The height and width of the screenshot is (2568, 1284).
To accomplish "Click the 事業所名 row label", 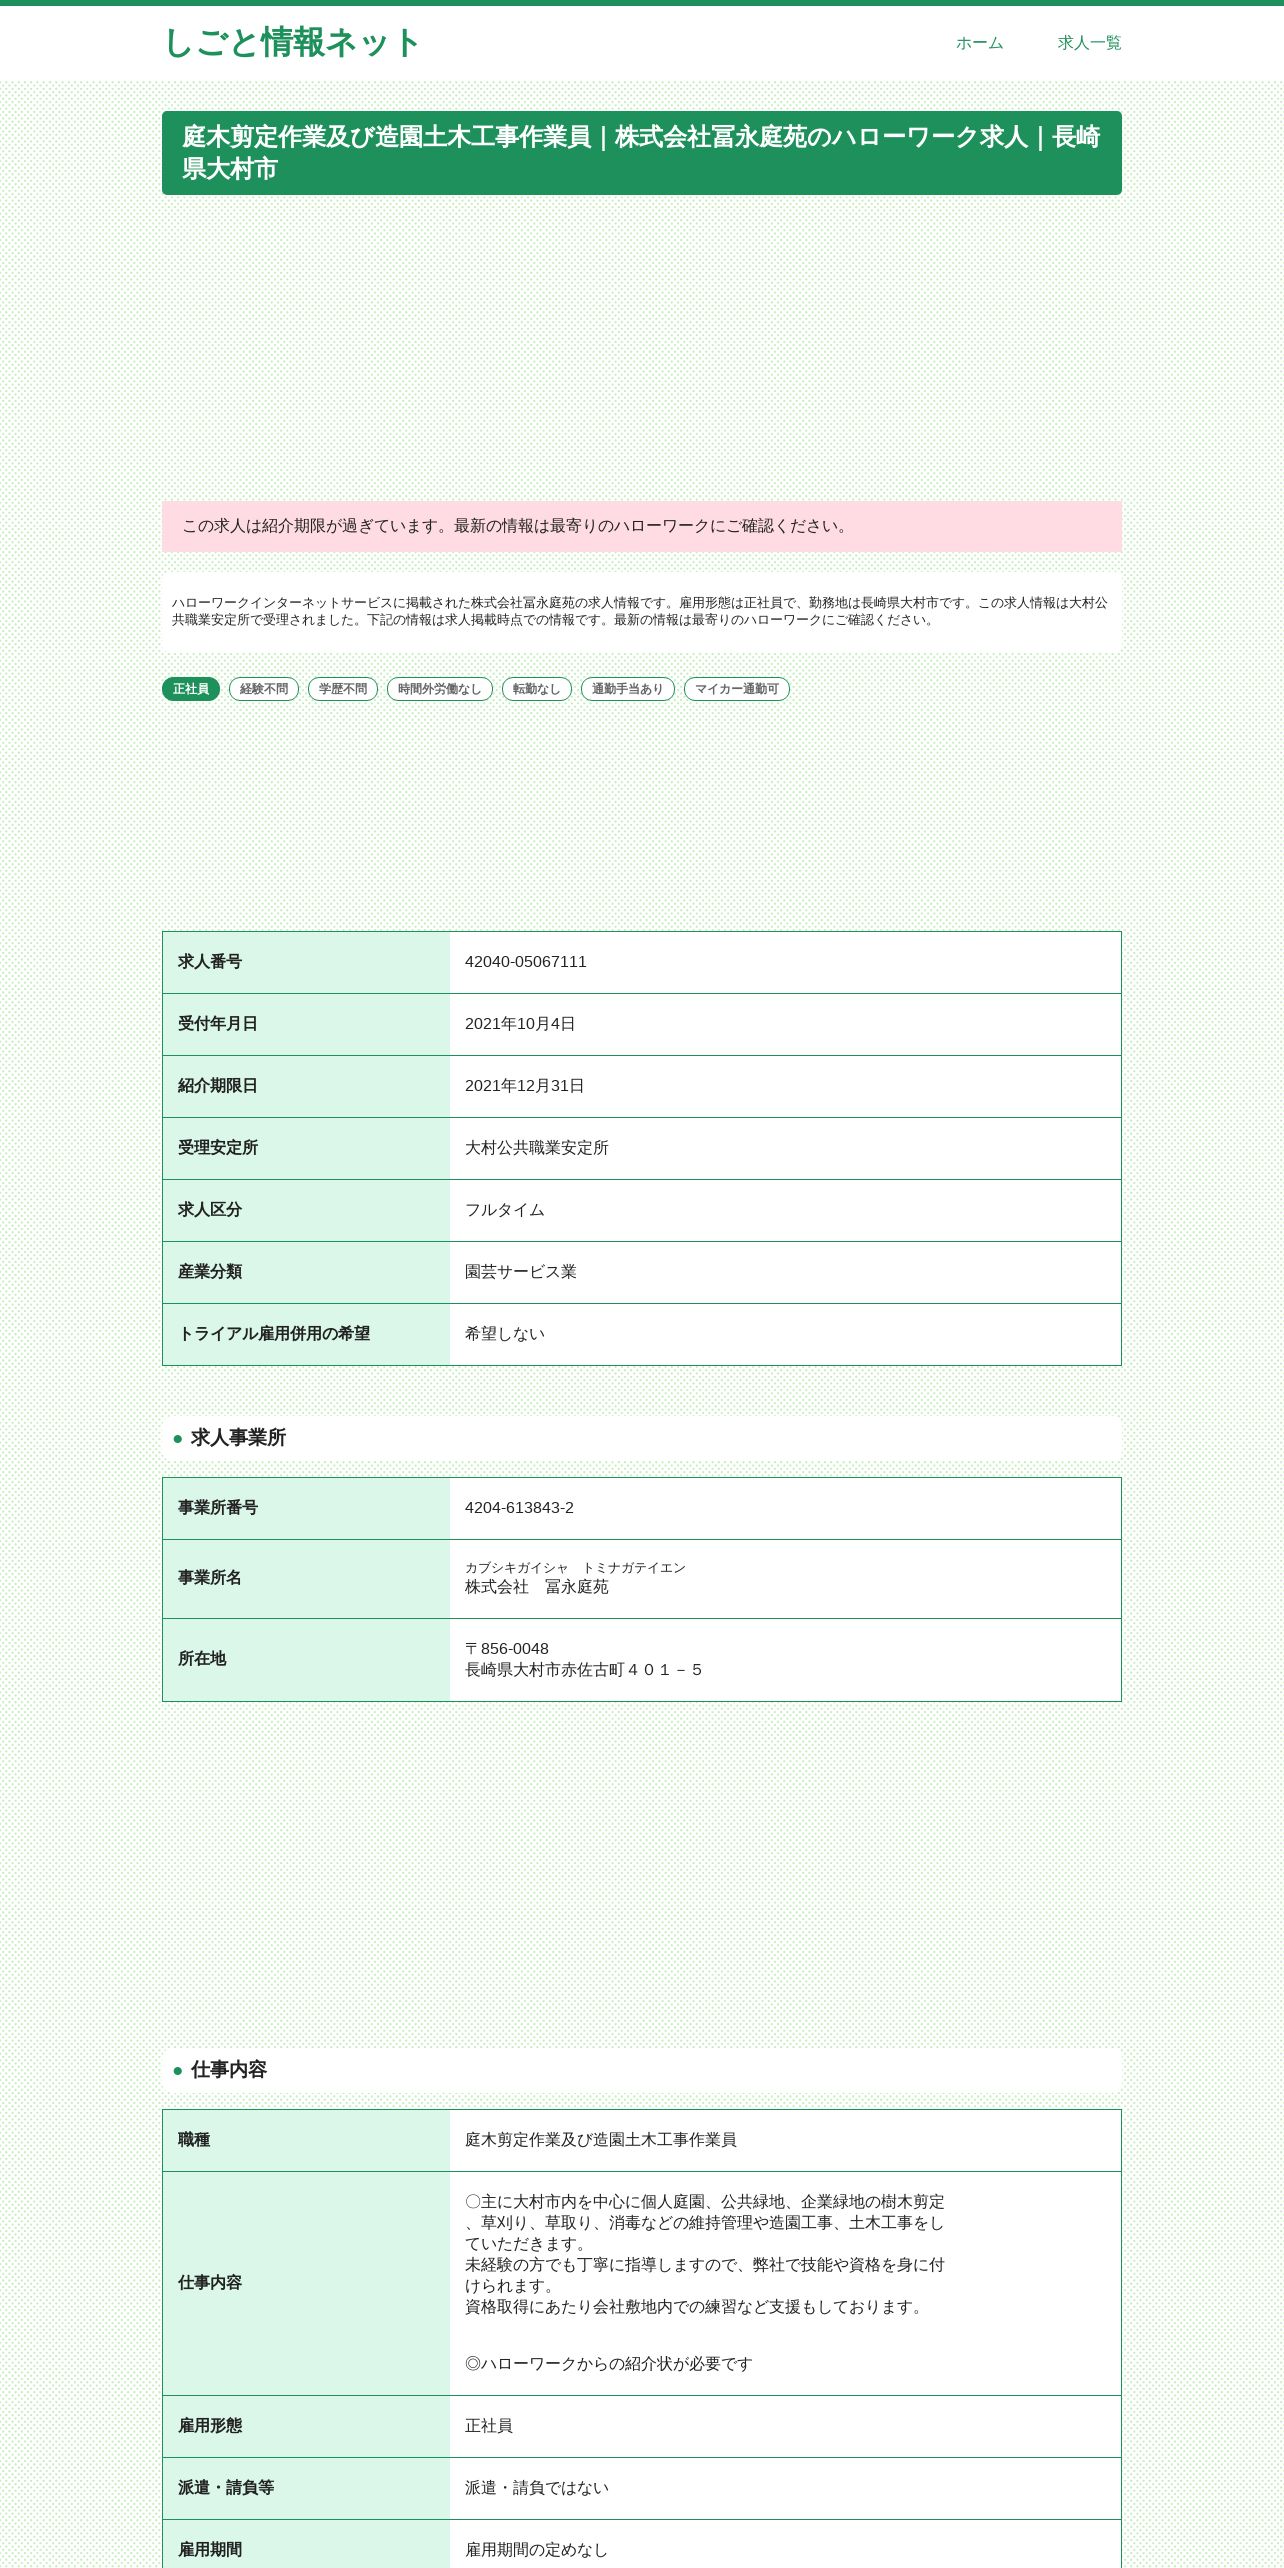I will click(x=210, y=1578).
